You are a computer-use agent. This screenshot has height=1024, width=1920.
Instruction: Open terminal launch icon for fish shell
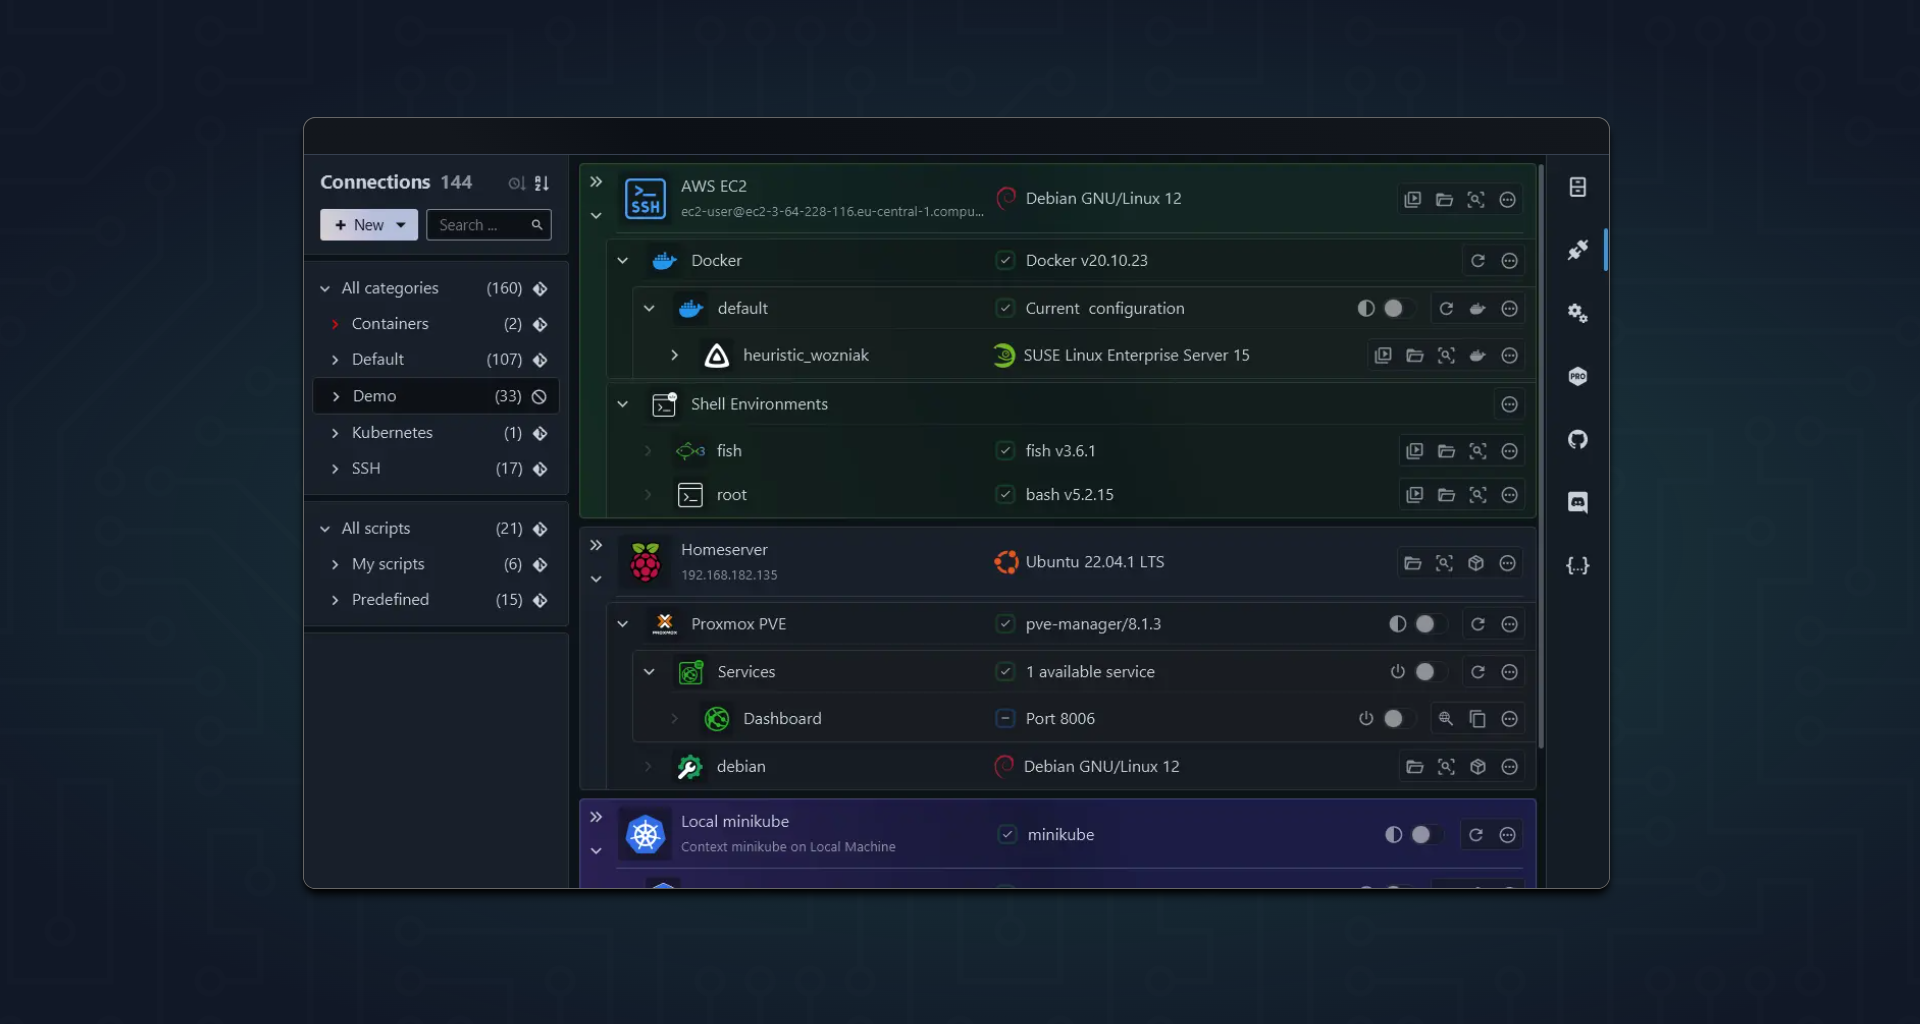tap(1414, 452)
